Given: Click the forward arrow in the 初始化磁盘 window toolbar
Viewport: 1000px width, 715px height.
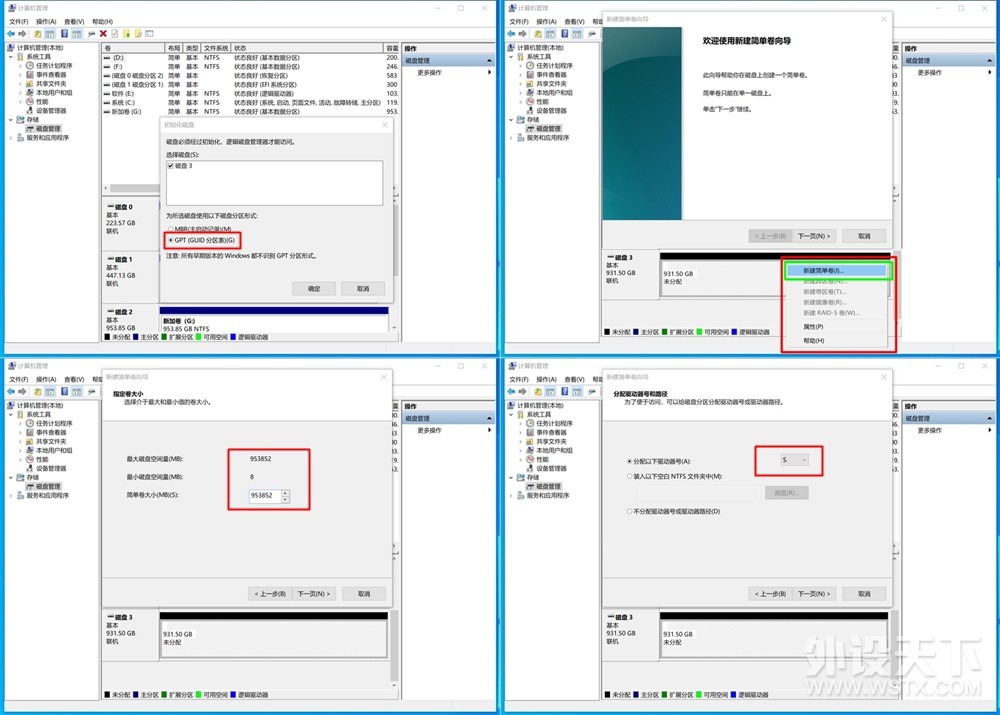Looking at the screenshot, I should (x=23, y=34).
